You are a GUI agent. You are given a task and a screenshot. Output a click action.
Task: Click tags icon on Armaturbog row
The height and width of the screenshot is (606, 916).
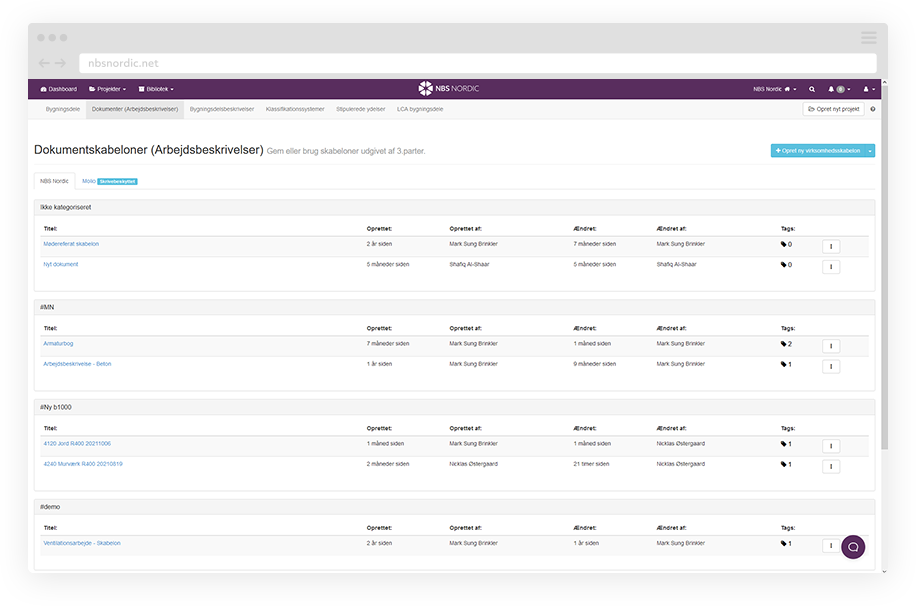click(x=784, y=344)
